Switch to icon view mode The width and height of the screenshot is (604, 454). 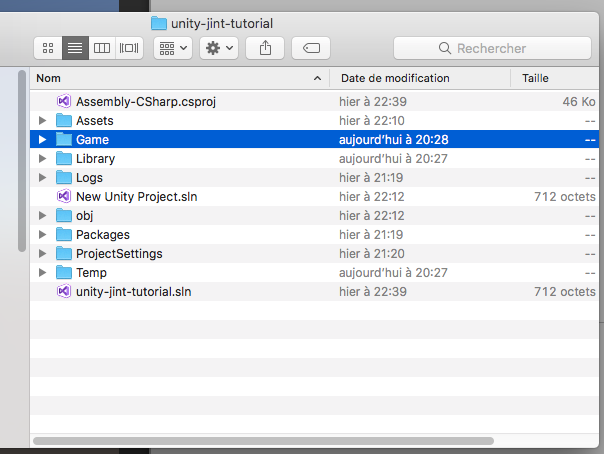pos(47,48)
